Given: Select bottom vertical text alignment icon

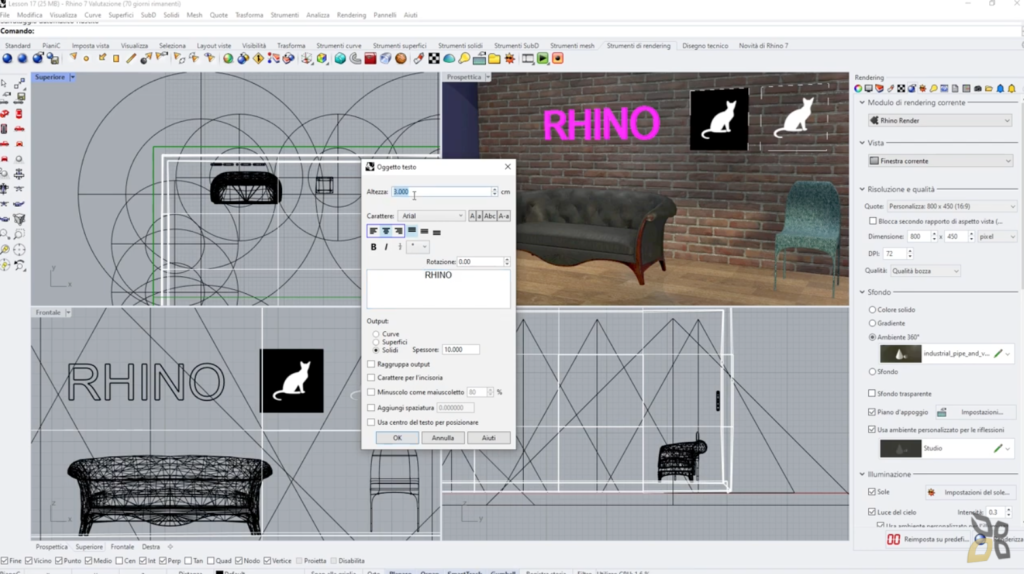Looking at the screenshot, I should click(437, 231).
